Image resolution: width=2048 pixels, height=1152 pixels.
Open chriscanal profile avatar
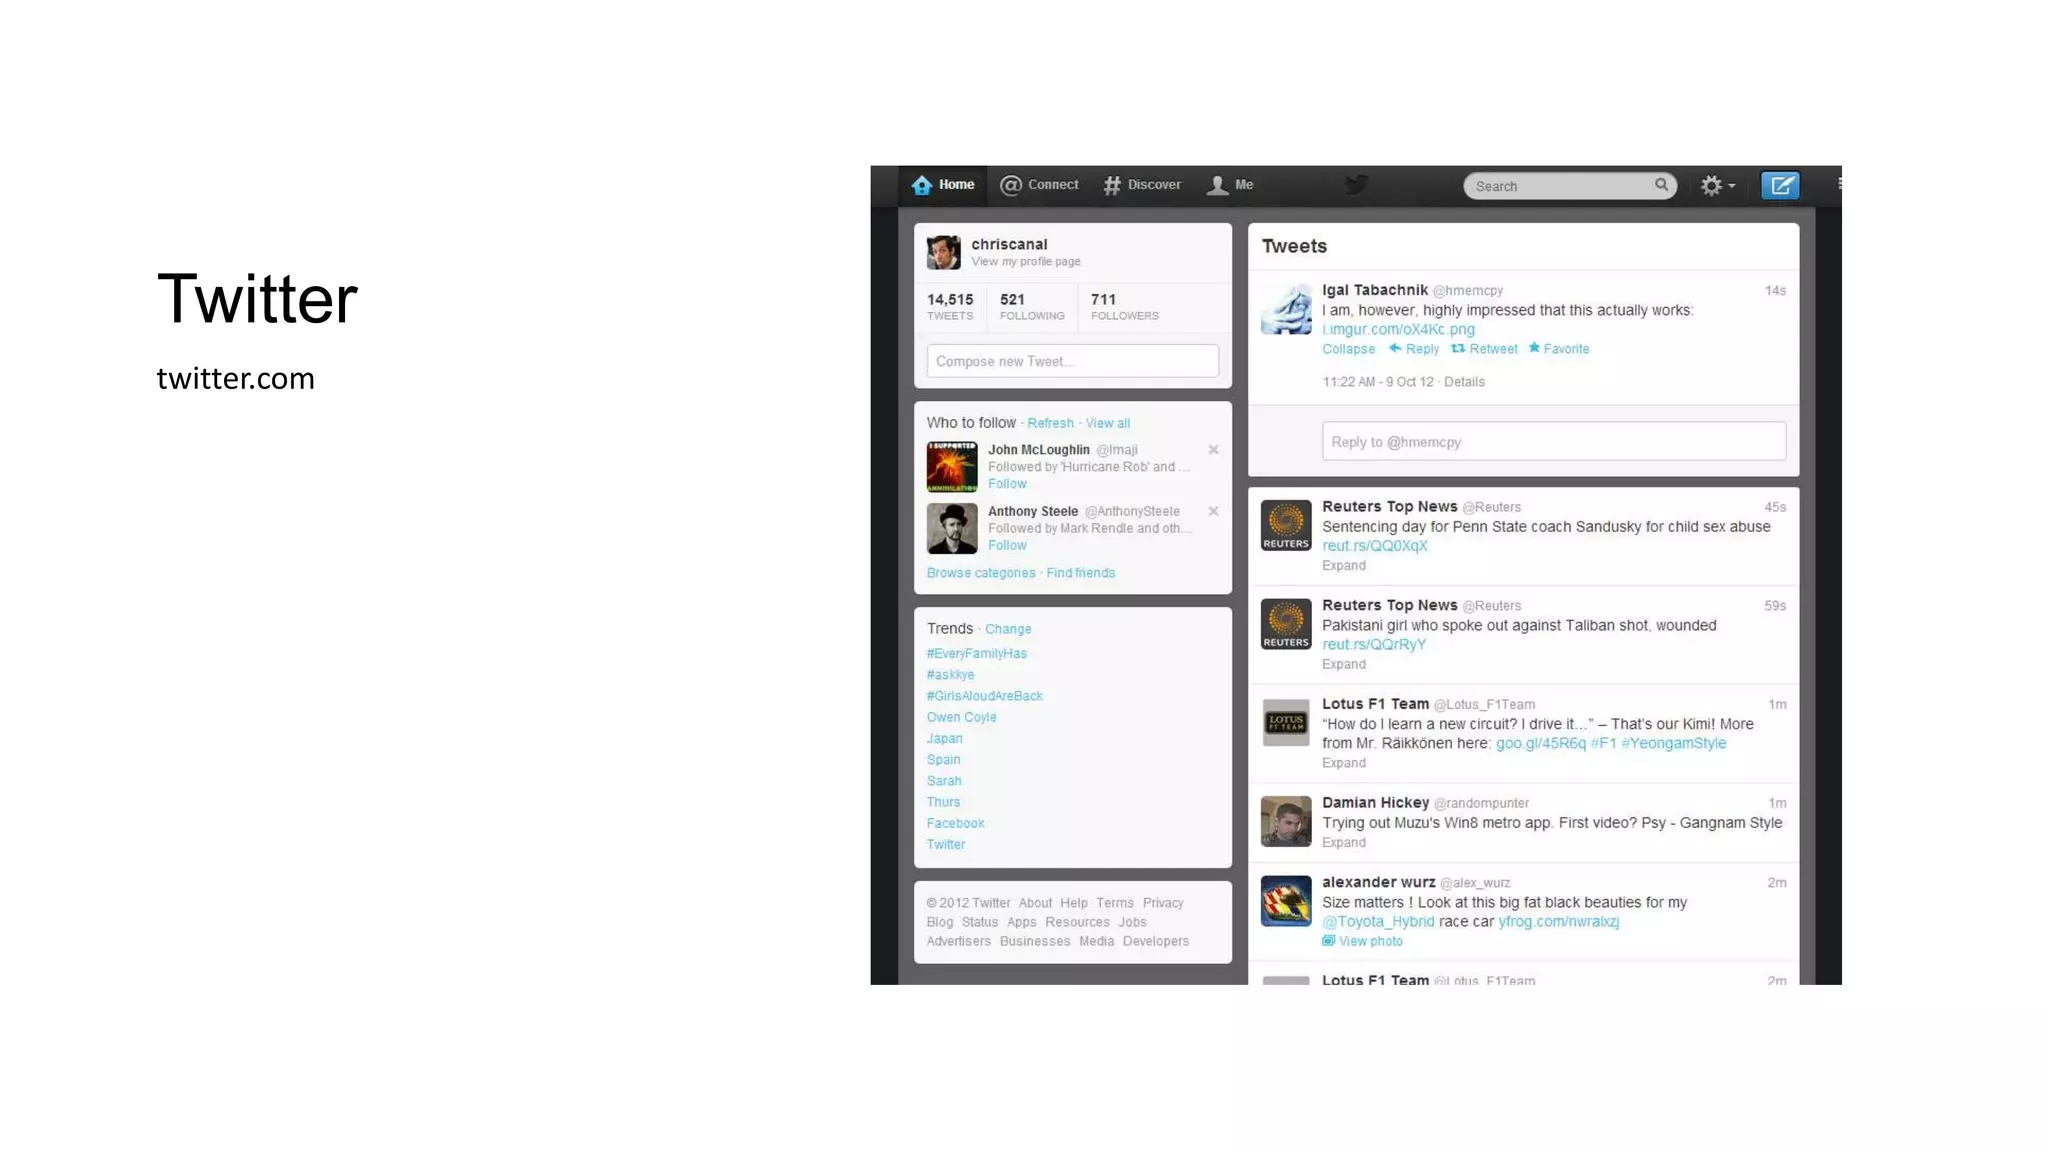click(x=943, y=252)
